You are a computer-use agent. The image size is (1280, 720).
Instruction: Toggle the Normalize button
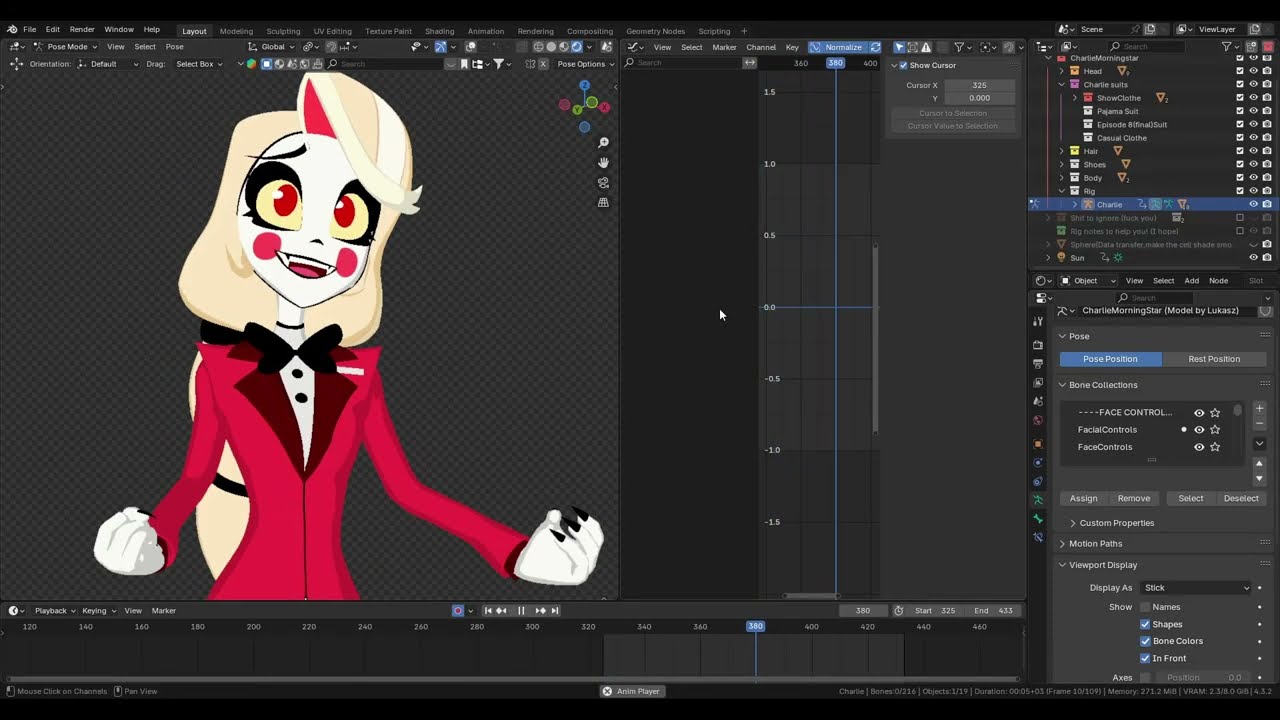point(837,47)
